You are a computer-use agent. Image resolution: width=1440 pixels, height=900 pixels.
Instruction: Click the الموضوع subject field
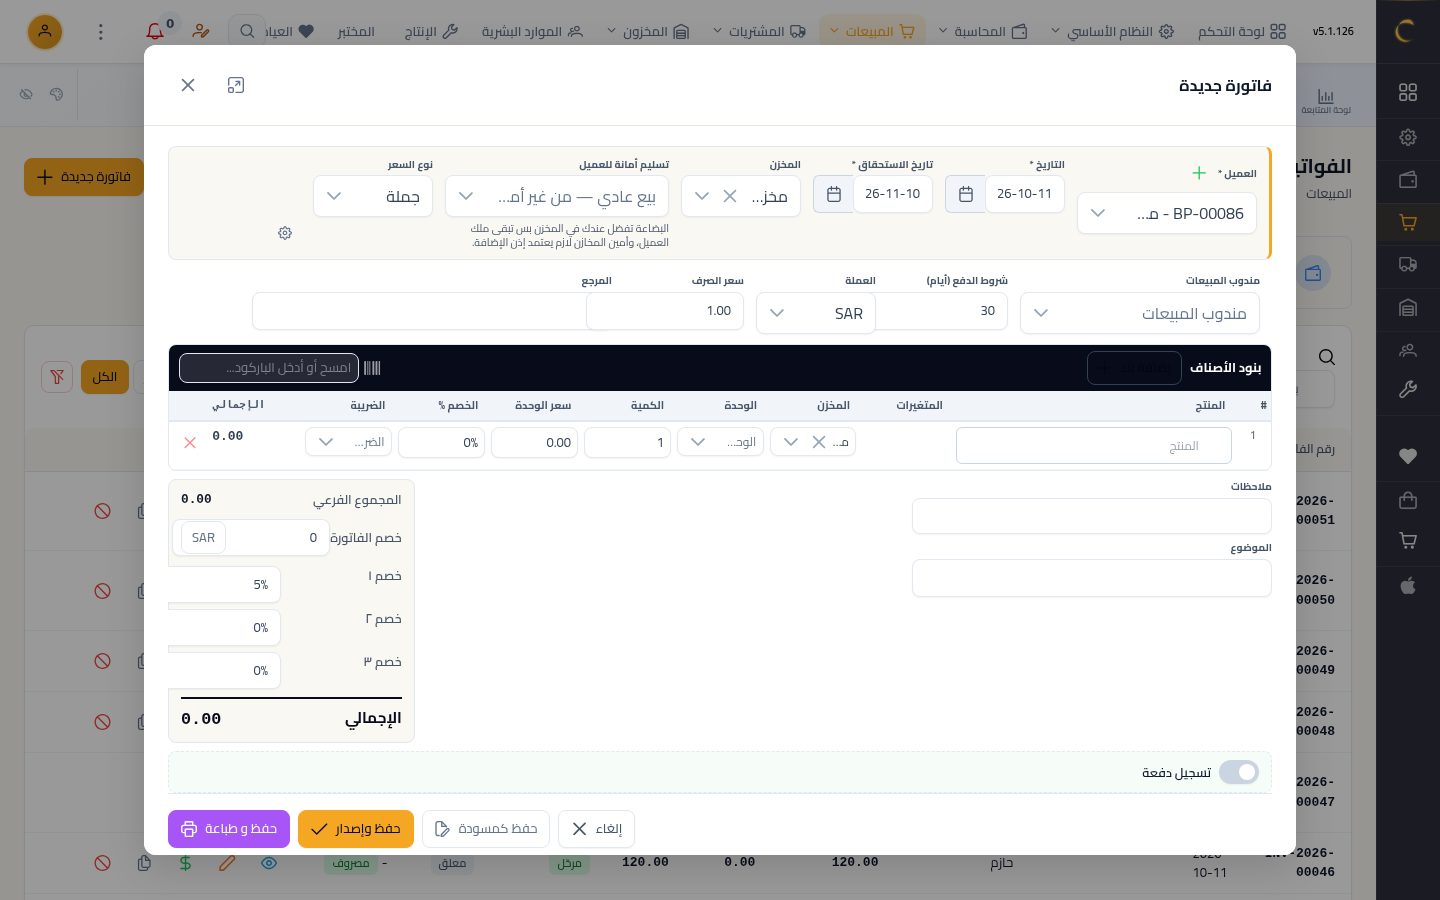[1092, 578]
